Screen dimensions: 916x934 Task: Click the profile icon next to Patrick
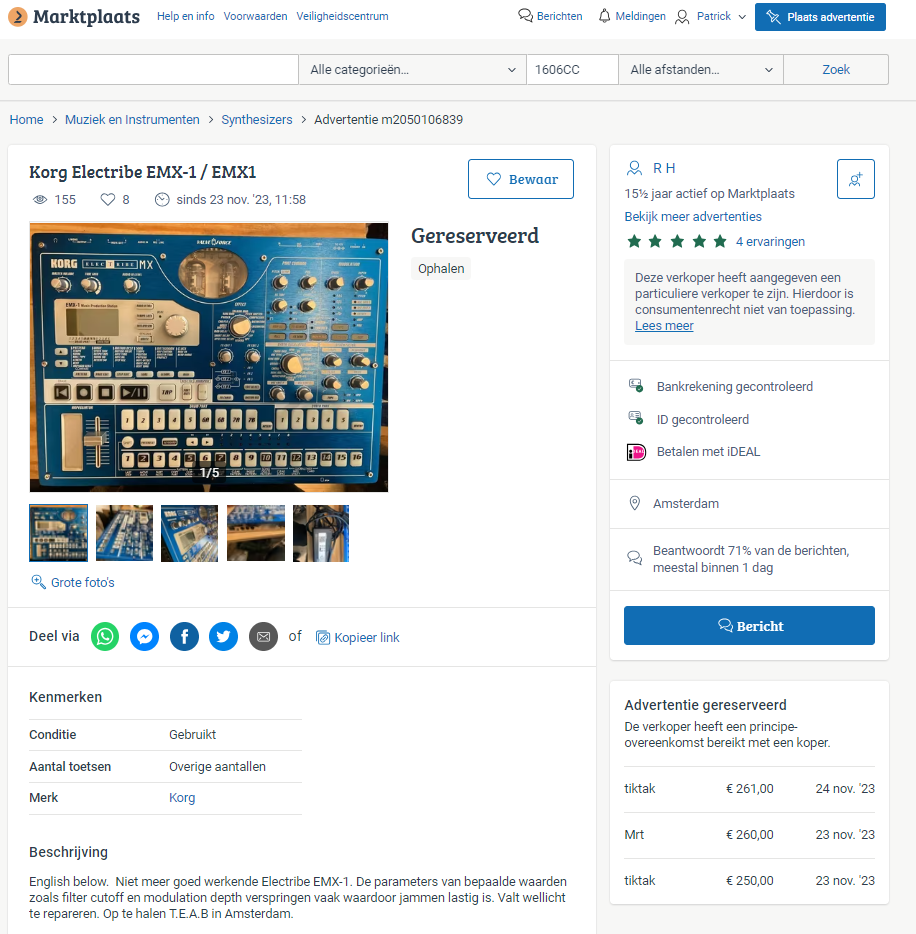(682, 17)
